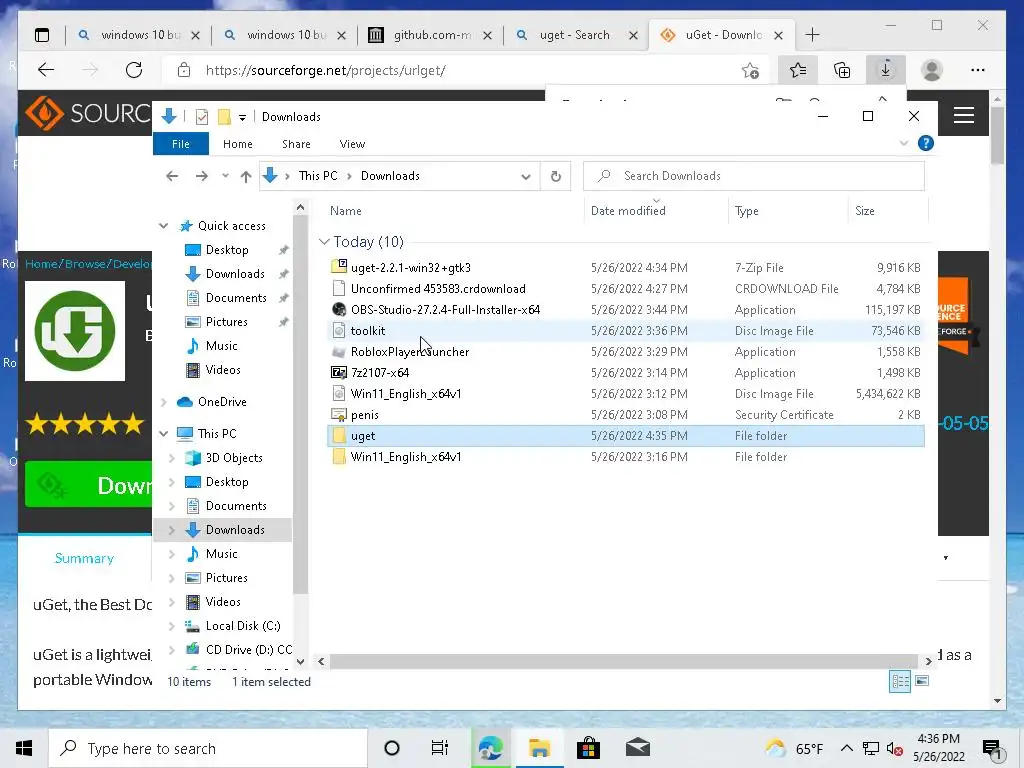Select Music under This PC
This screenshot has height=768, width=1024.
pos(221,554)
